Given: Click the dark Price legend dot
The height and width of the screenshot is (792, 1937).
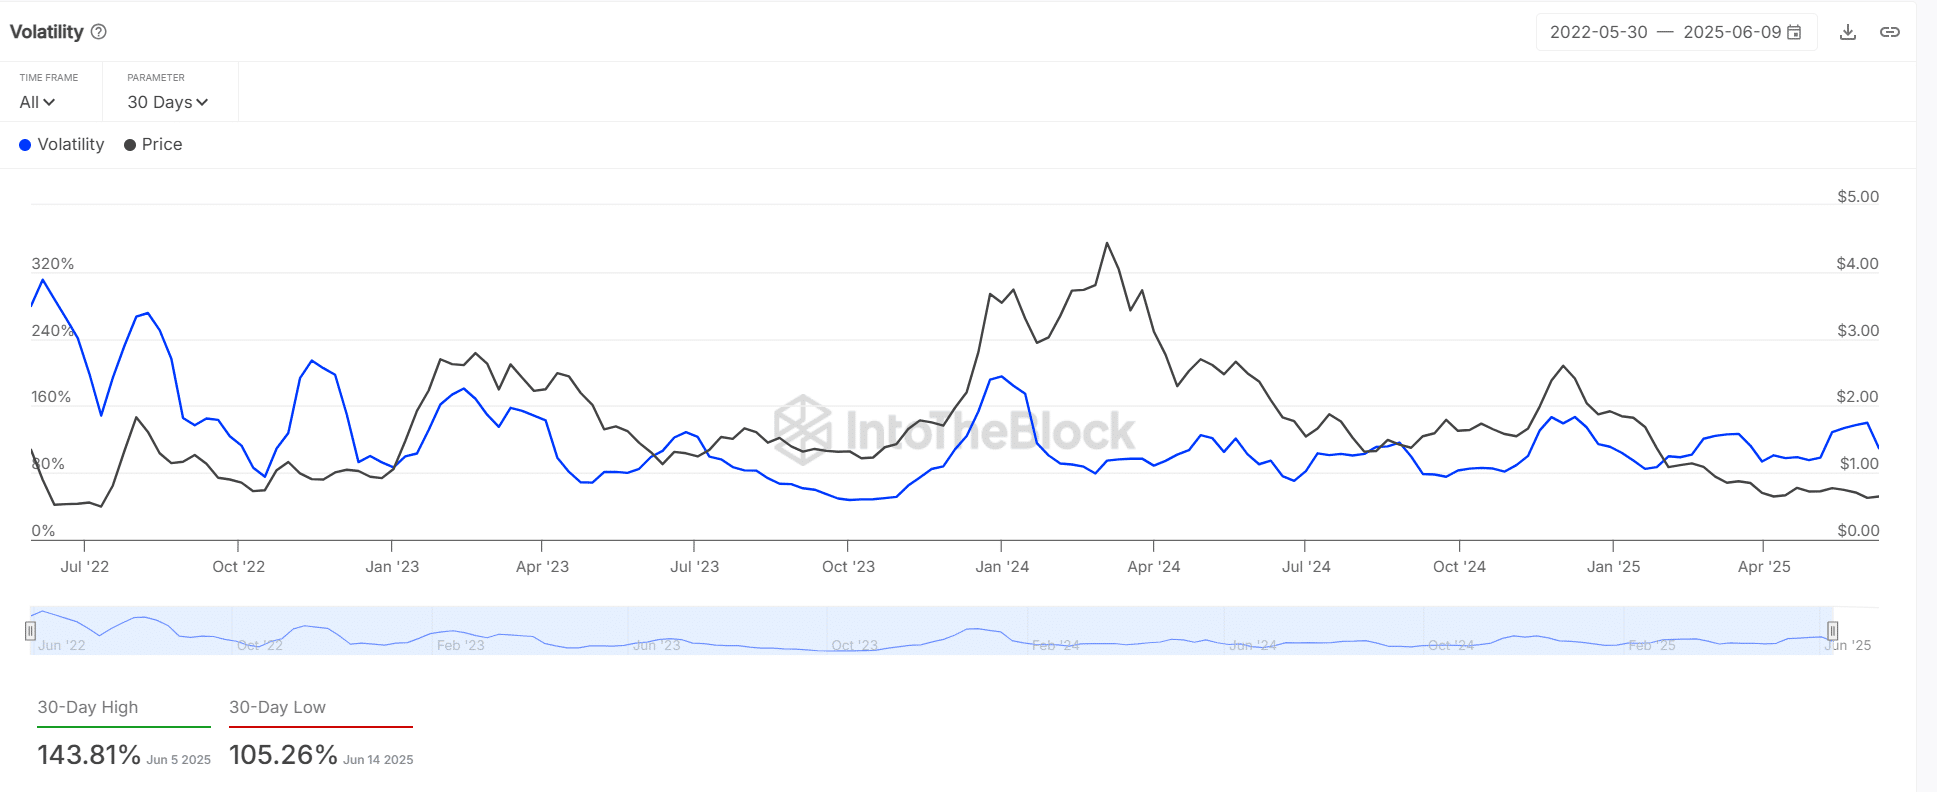Looking at the screenshot, I should click(130, 145).
